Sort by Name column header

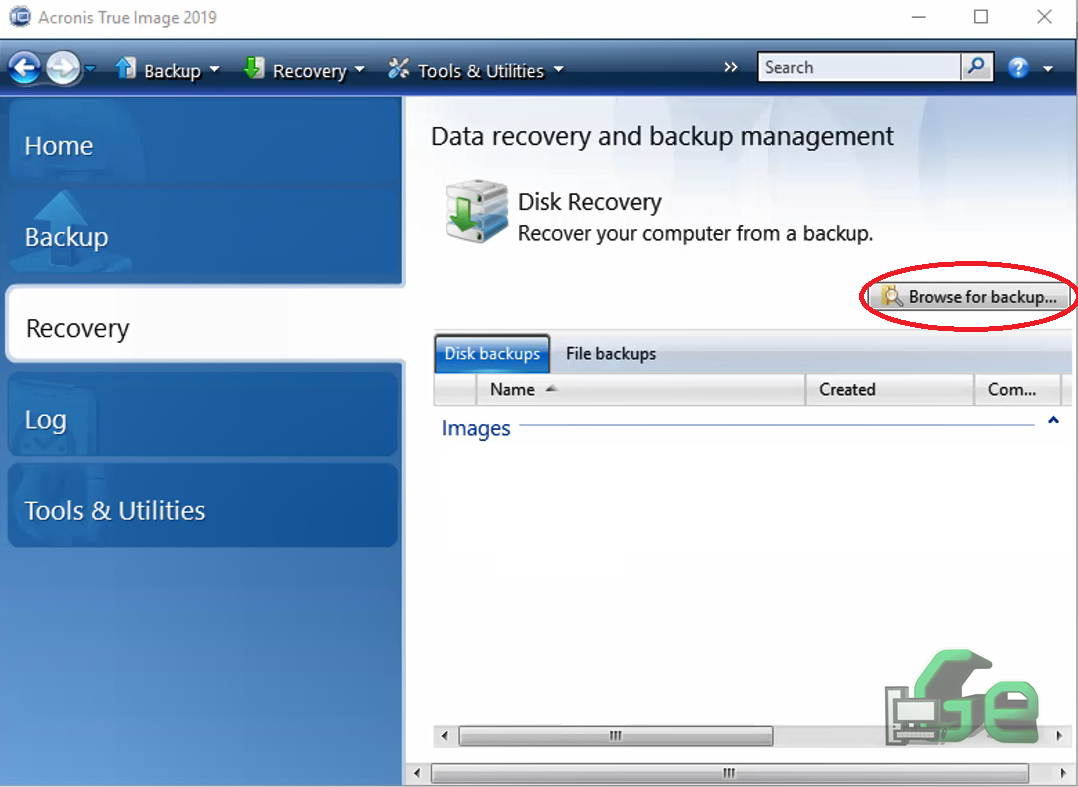[x=640, y=390]
